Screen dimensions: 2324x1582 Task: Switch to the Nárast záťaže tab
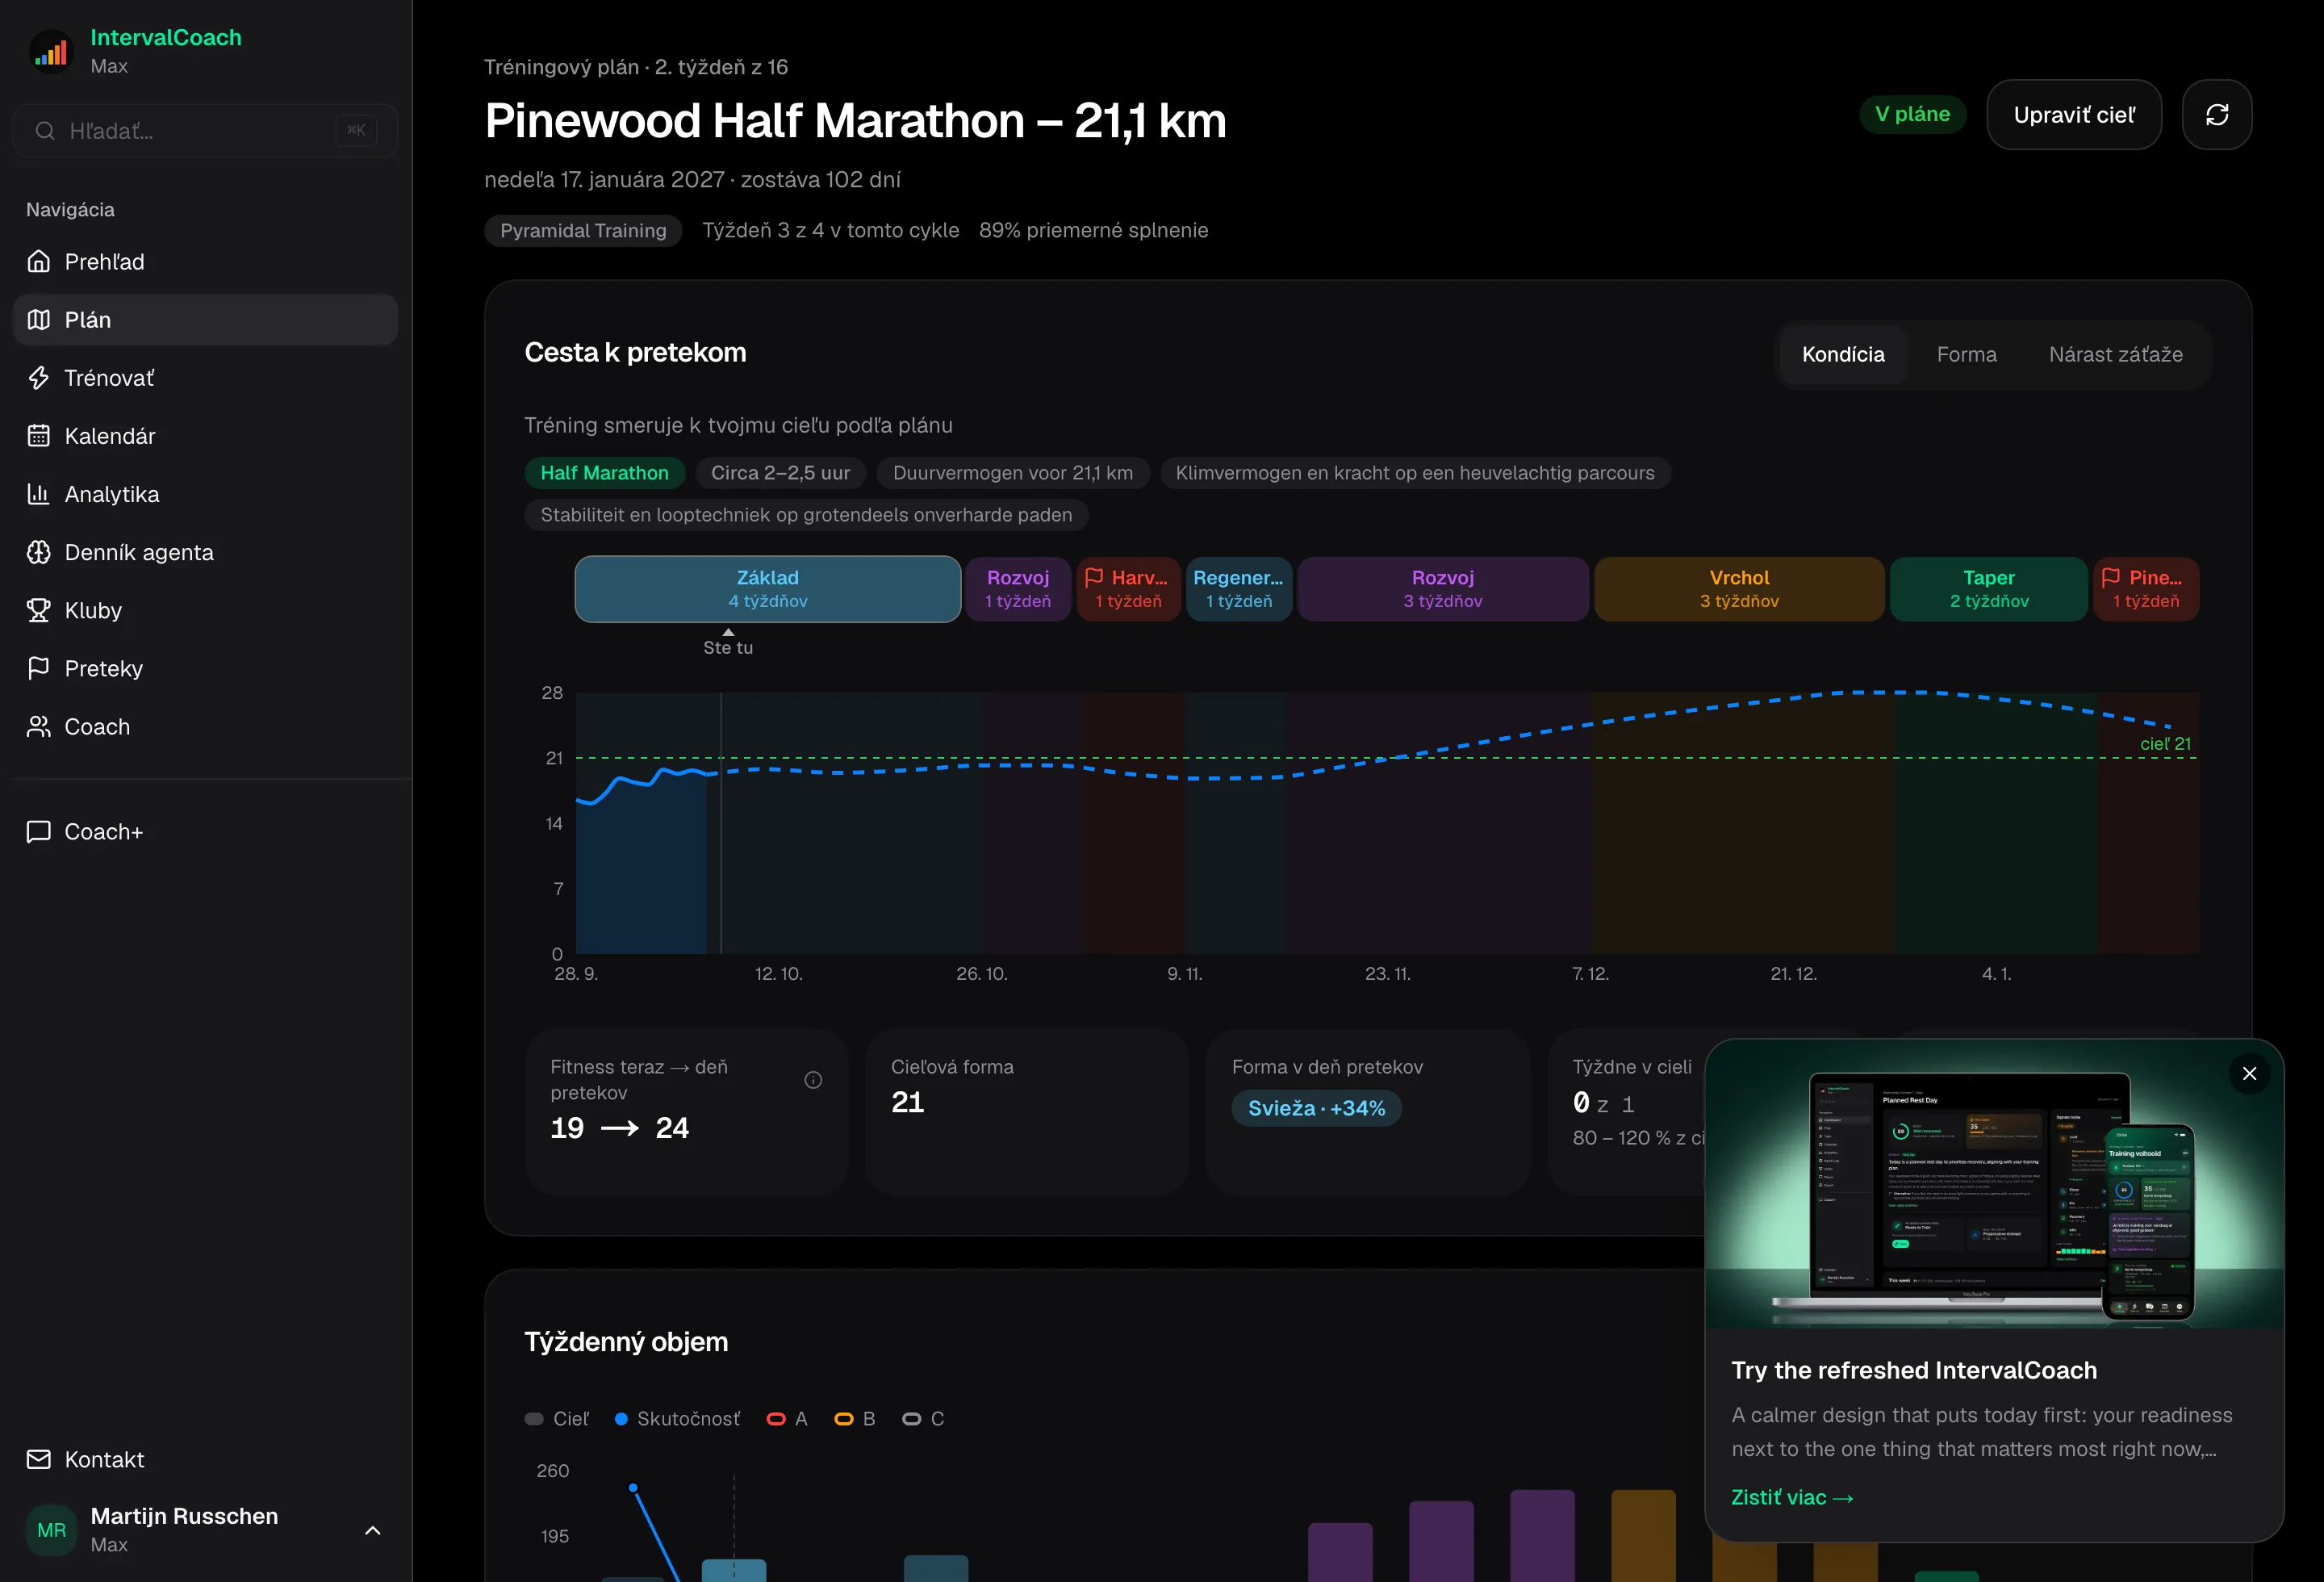pos(2115,354)
